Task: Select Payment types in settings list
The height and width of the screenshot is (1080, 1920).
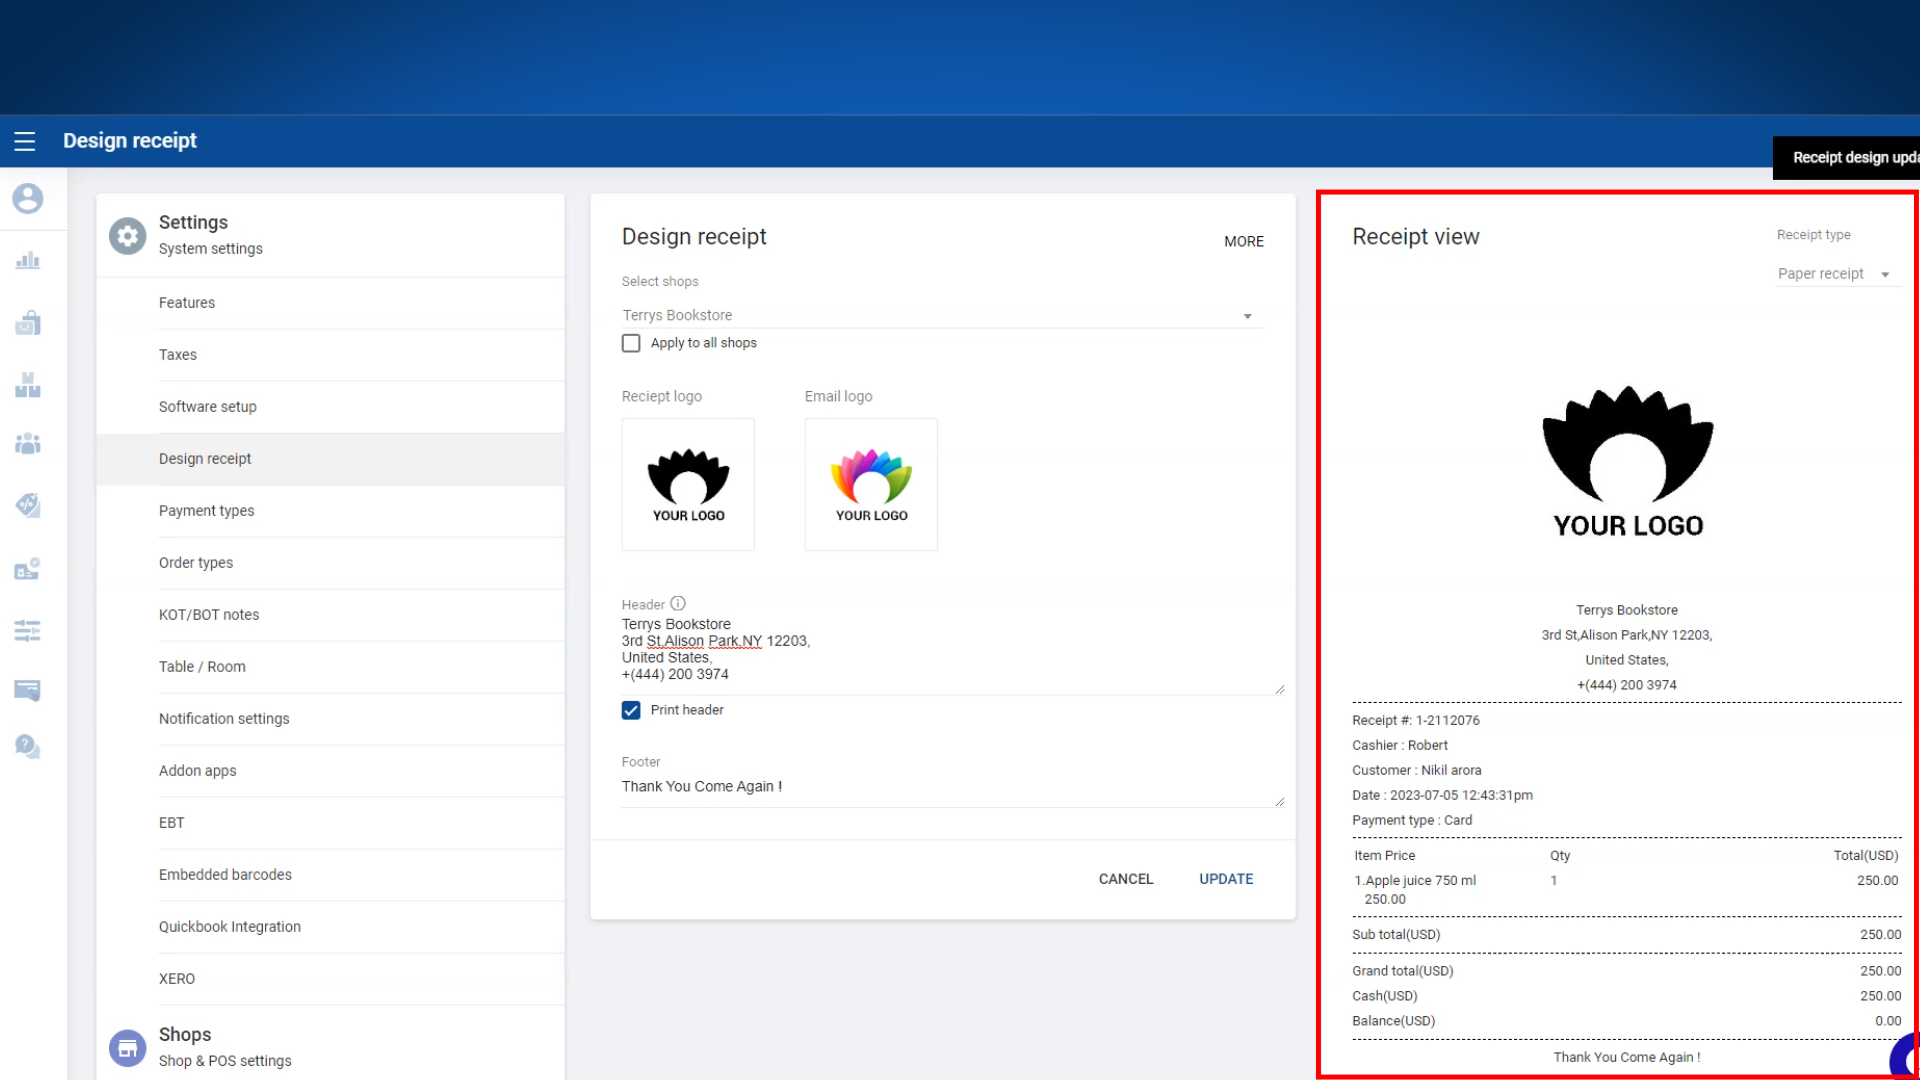Action: point(207,511)
